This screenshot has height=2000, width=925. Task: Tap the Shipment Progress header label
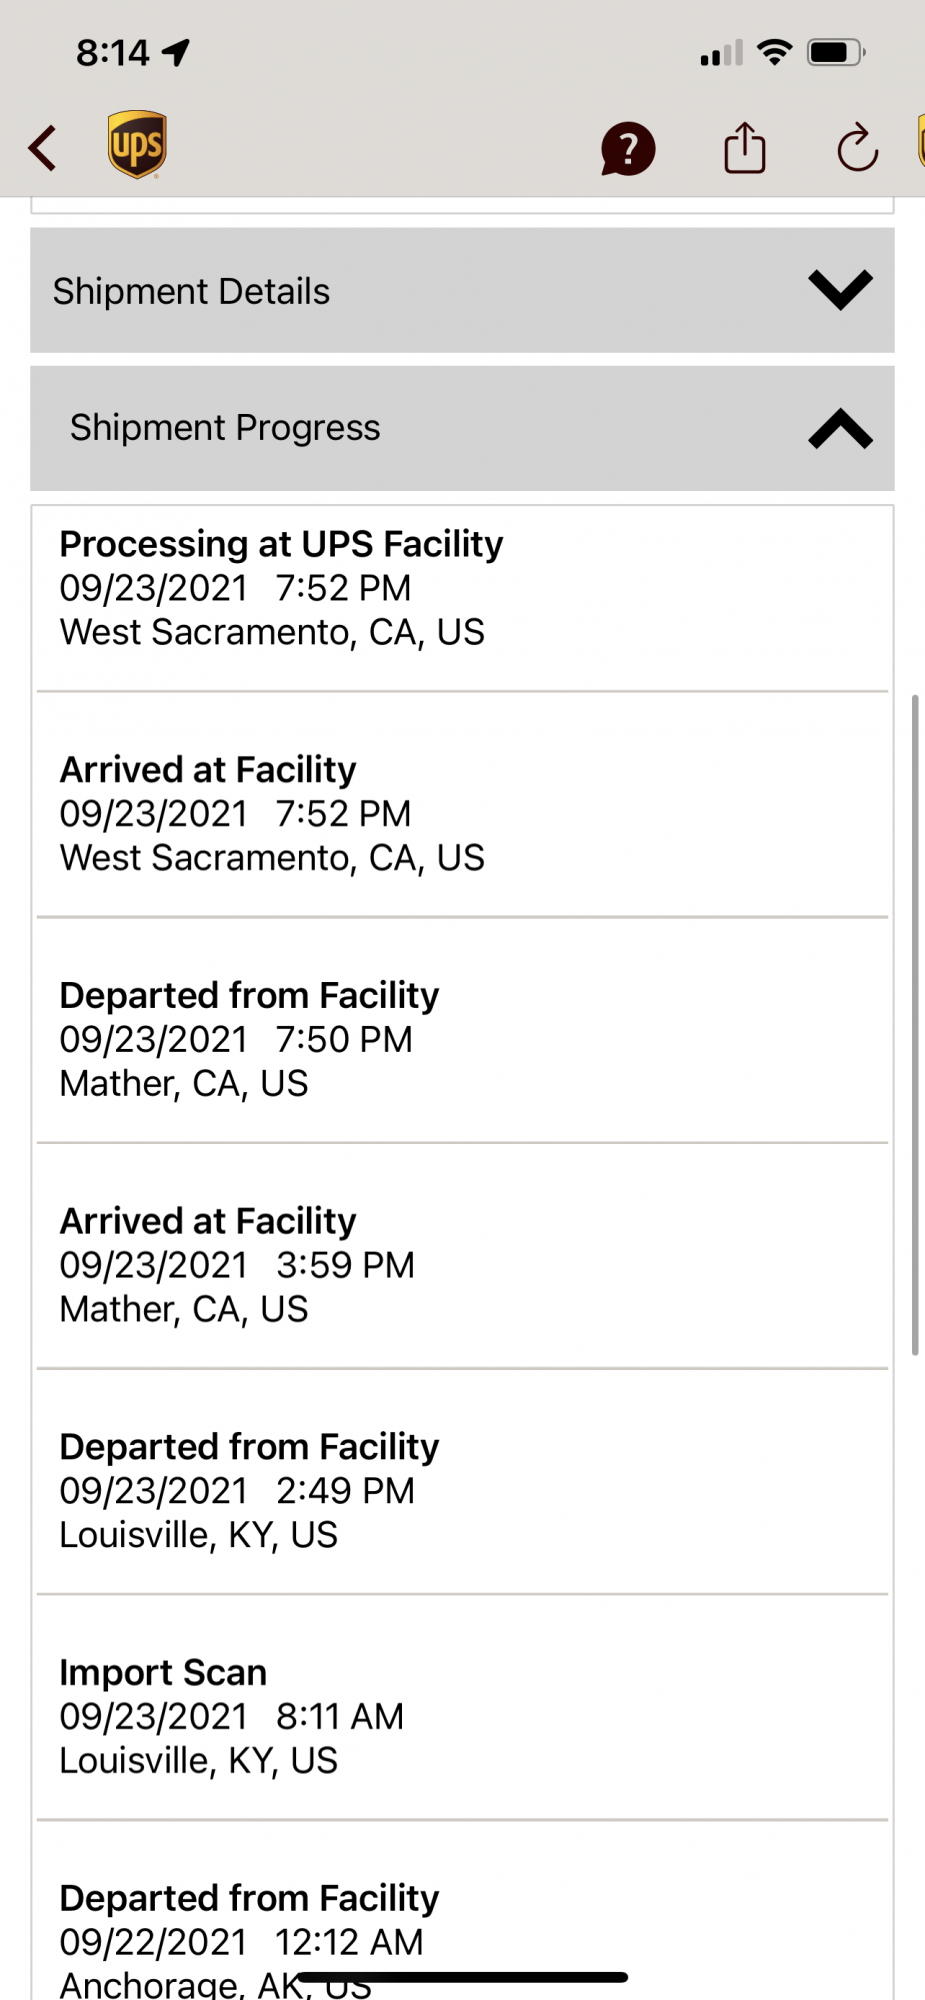click(x=225, y=428)
